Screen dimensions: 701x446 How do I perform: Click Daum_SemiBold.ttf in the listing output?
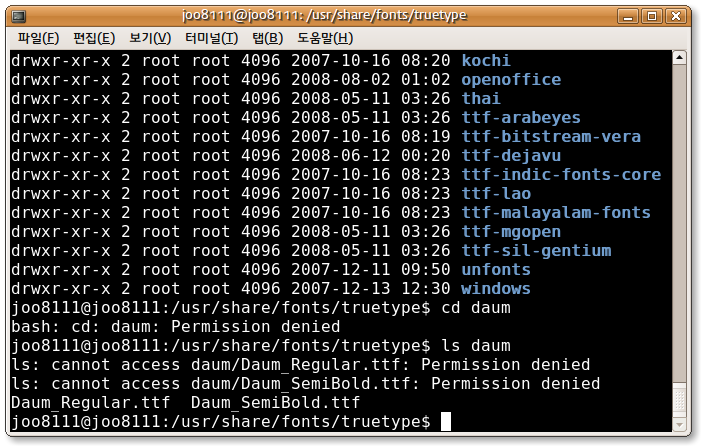[x=275, y=403]
